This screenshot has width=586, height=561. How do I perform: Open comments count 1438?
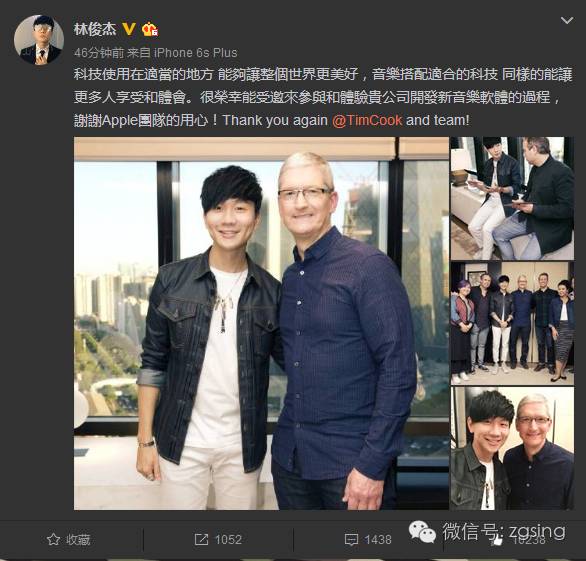tap(378, 539)
